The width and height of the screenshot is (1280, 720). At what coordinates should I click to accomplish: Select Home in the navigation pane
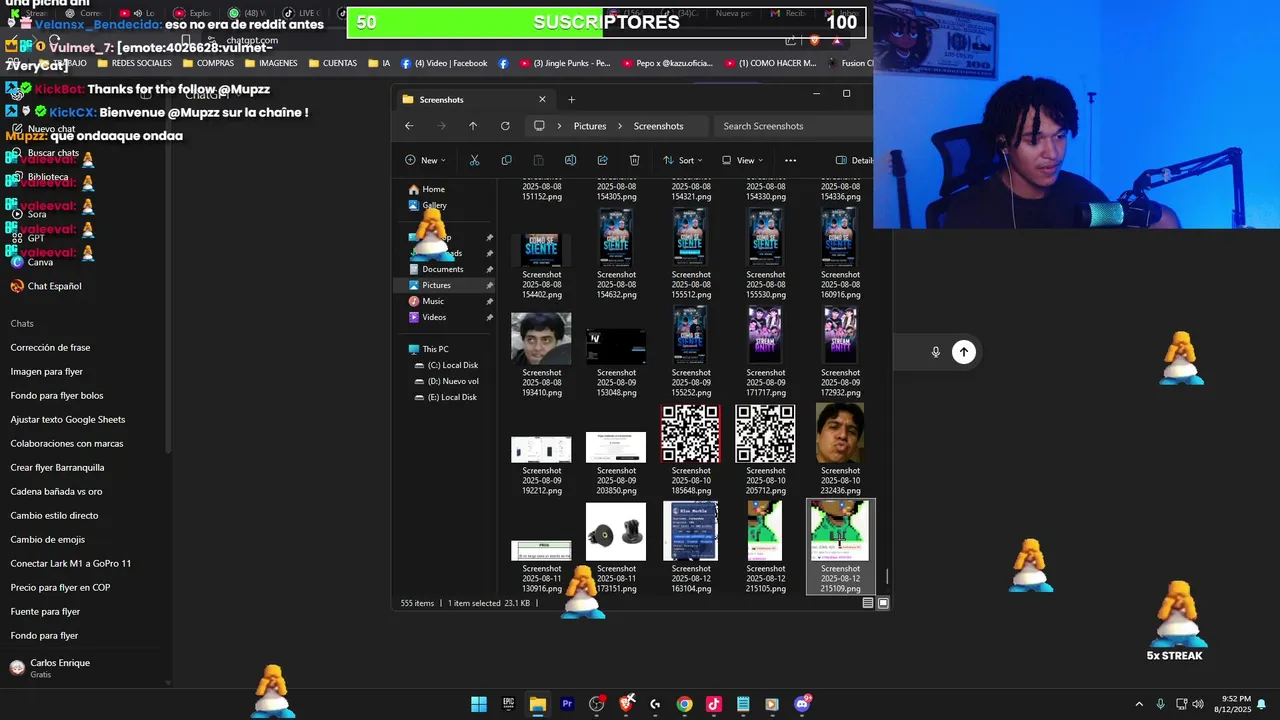pos(433,189)
